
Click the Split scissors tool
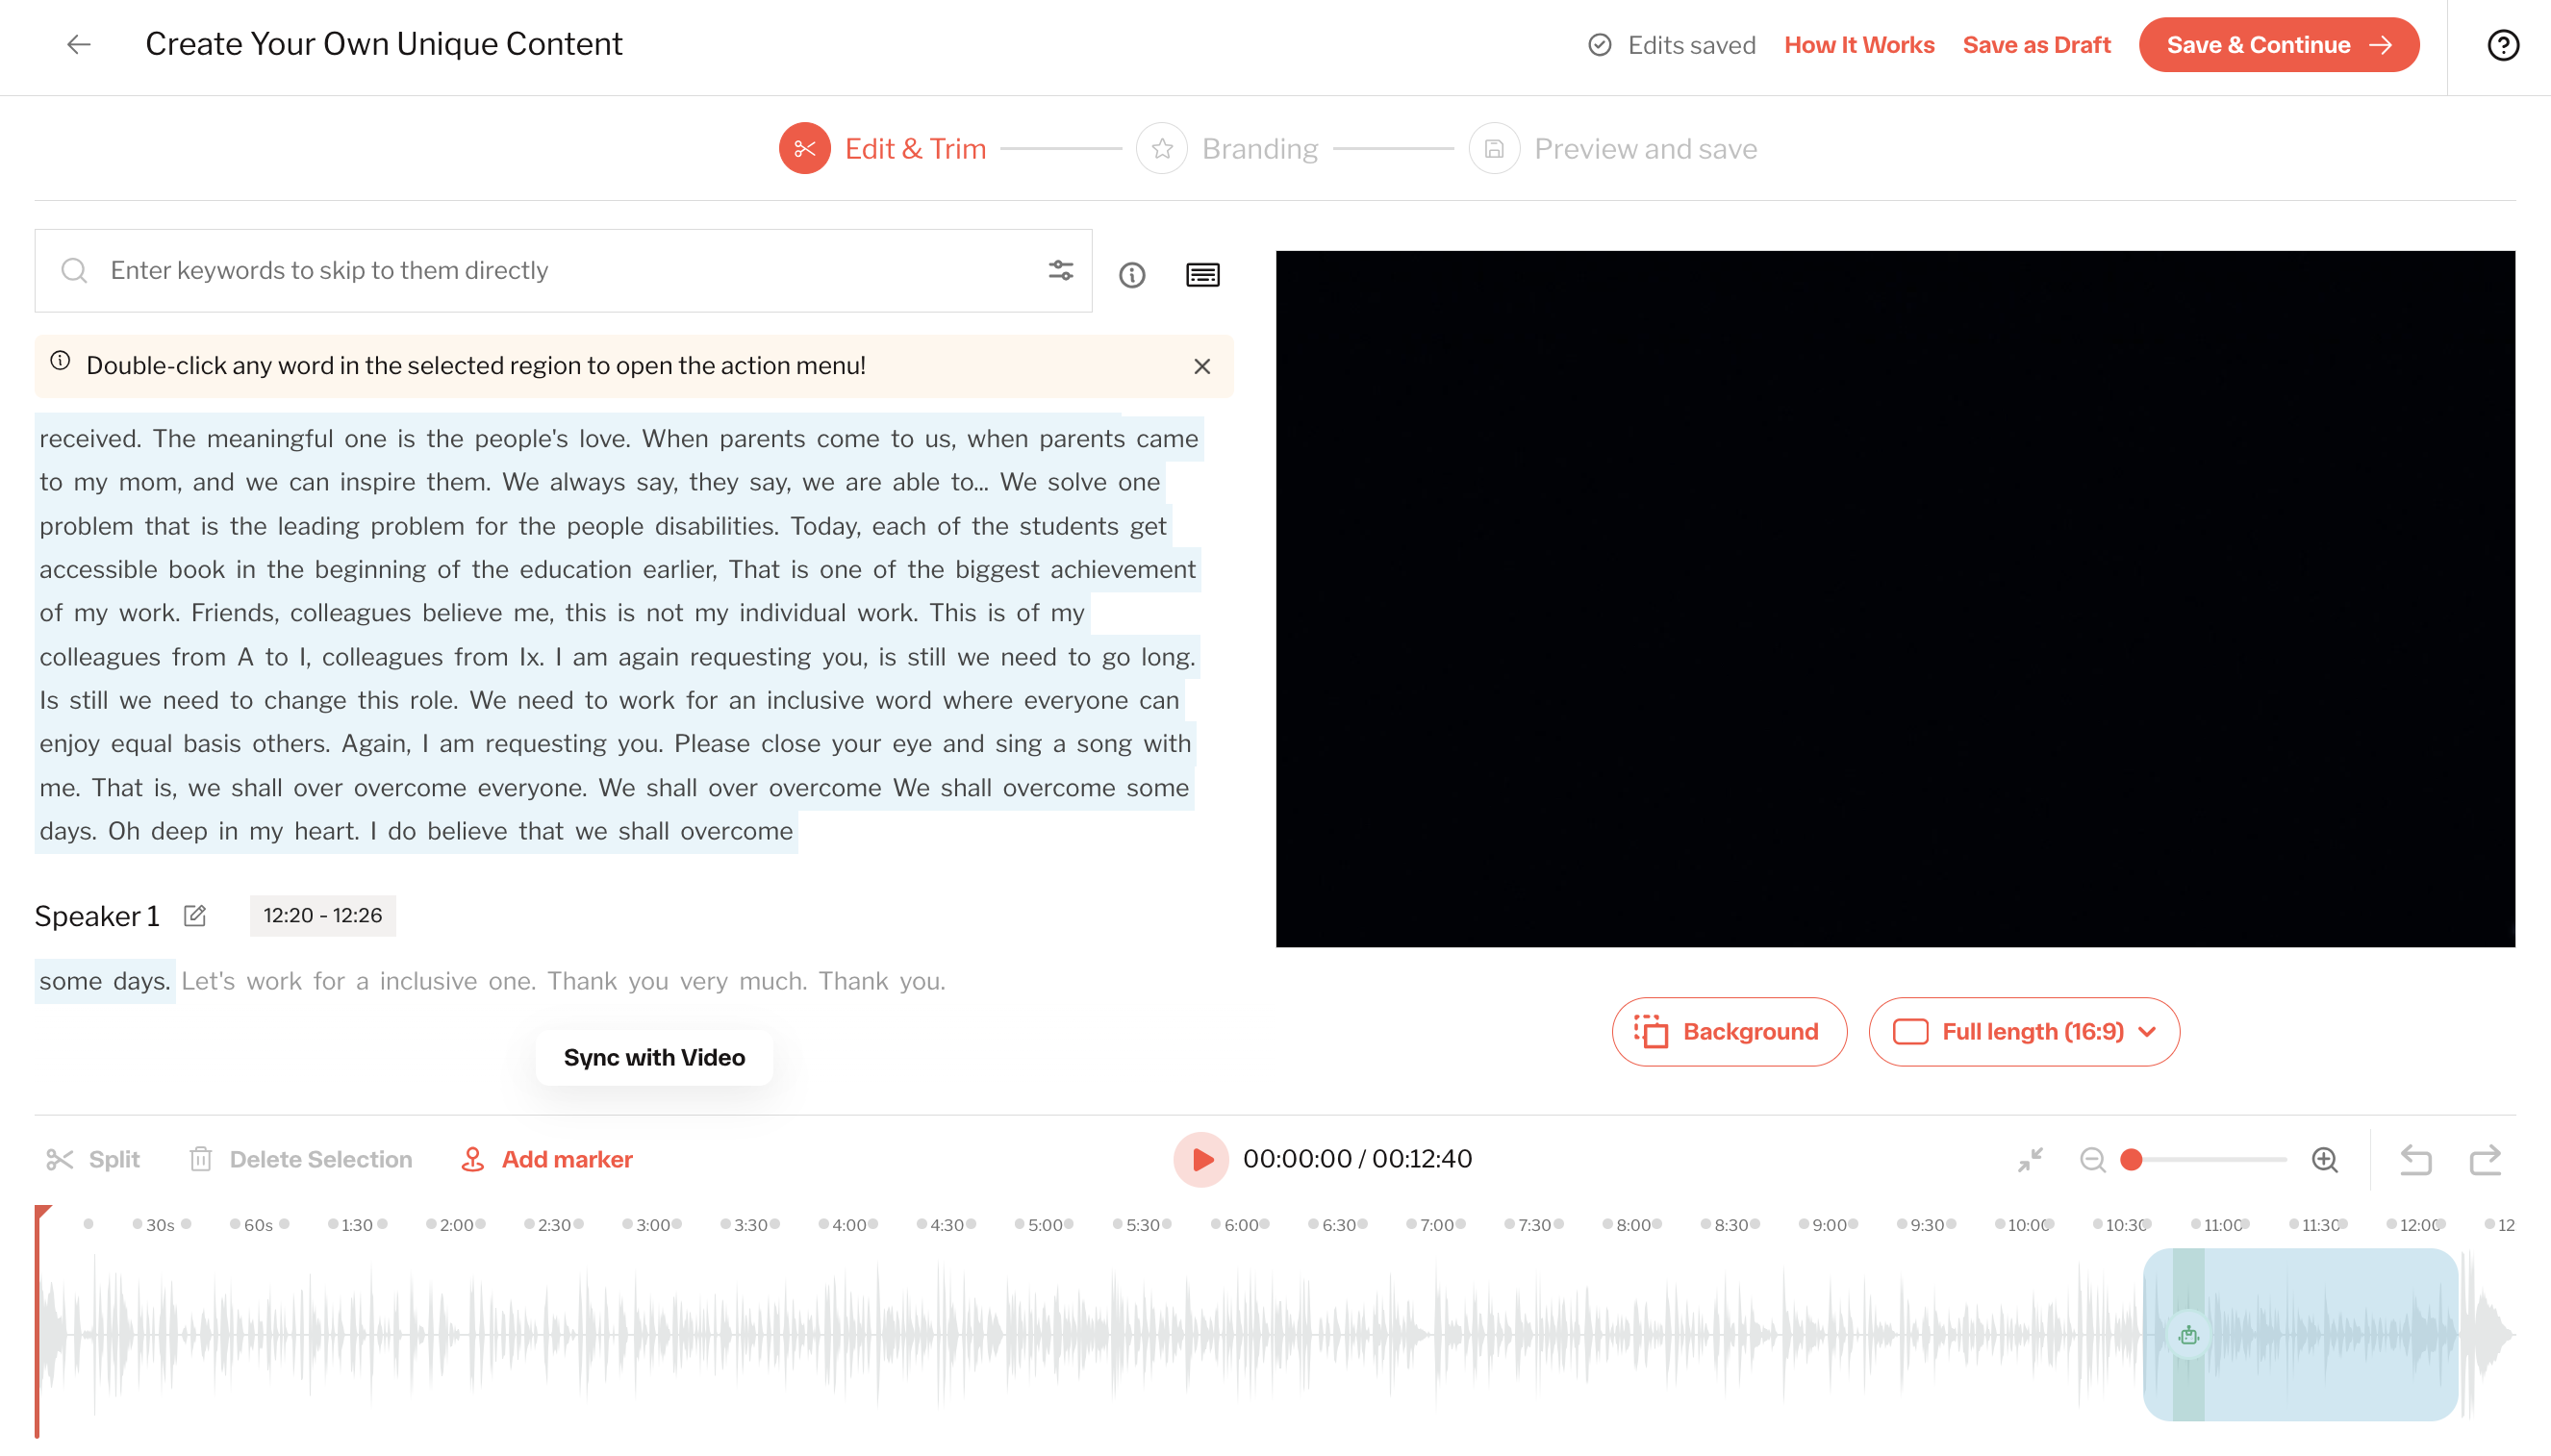tap(93, 1159)
